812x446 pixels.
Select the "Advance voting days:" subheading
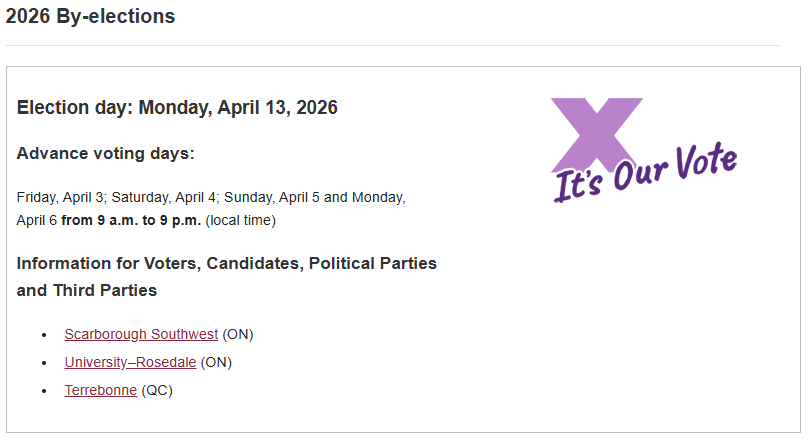105,154
